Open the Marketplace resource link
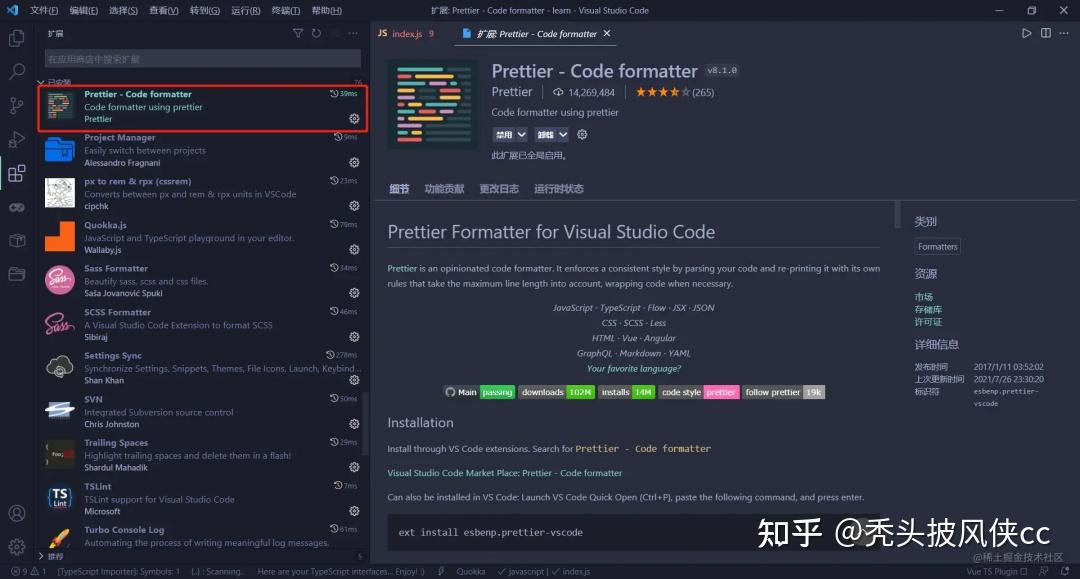Viewport: 1080px width, 579px height. click(x=924, y=297)
